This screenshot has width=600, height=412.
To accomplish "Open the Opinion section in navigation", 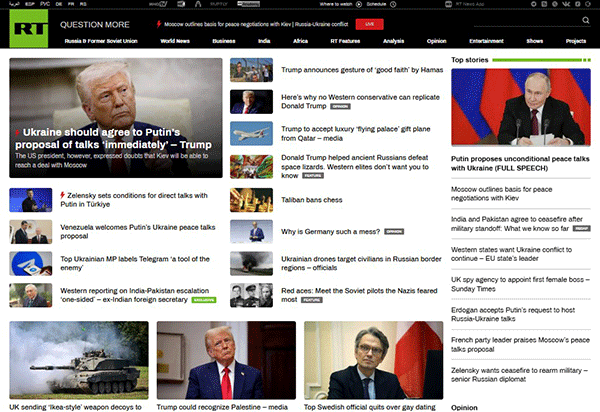I will point(437,41).
